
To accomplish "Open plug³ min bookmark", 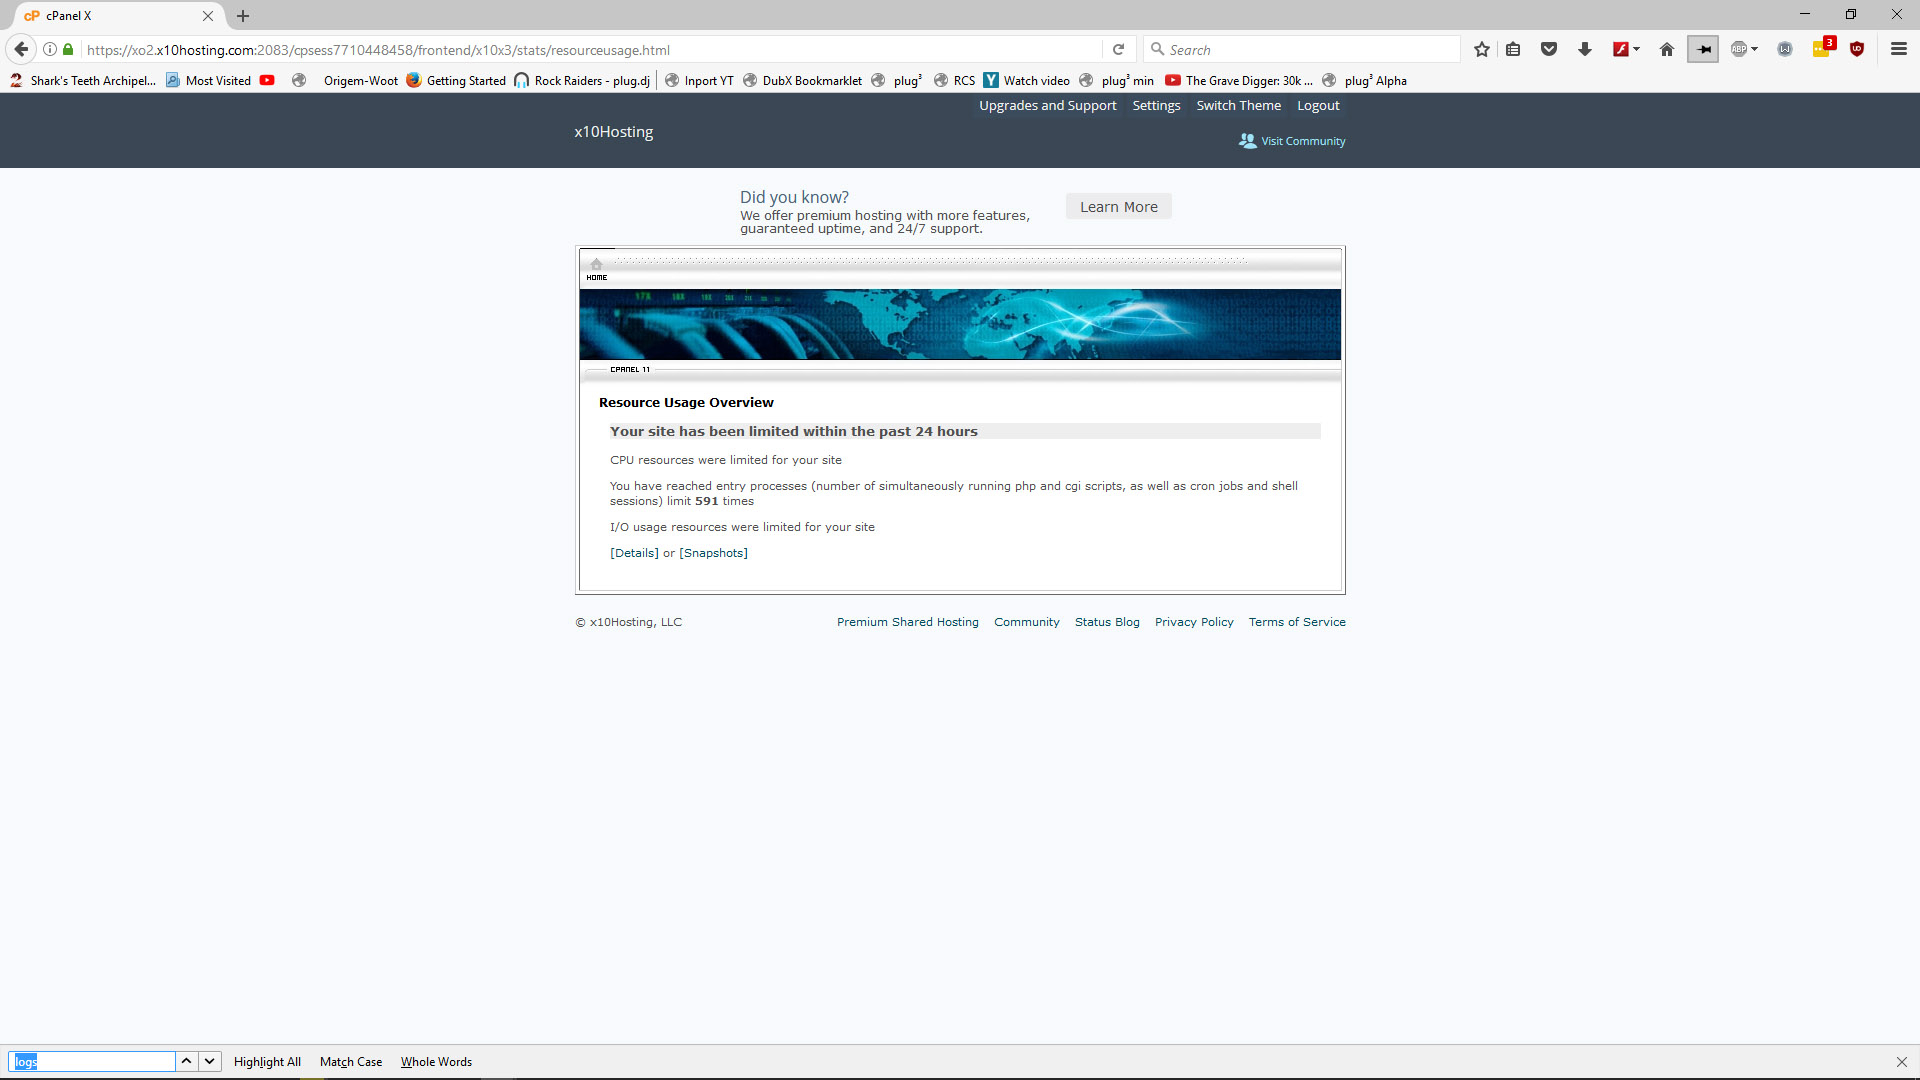I will pos(1116,81).
